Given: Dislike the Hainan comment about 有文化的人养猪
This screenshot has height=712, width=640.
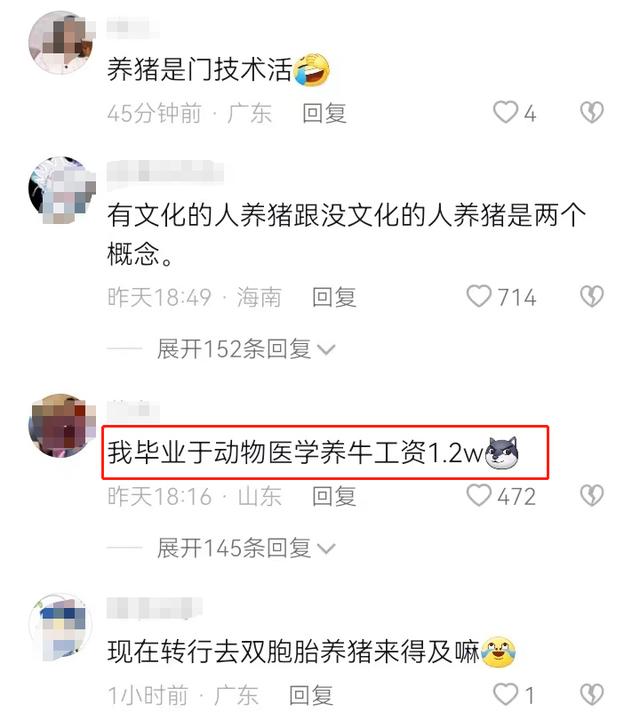Looking at the screenshot, I should [x=592, y=296].
